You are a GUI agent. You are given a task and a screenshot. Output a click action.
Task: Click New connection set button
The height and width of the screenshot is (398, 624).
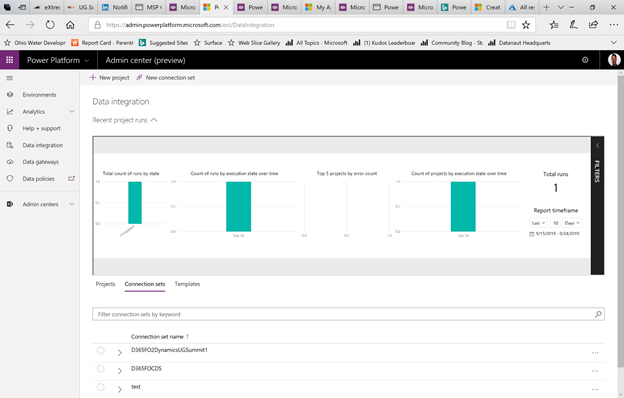[166, 78]
